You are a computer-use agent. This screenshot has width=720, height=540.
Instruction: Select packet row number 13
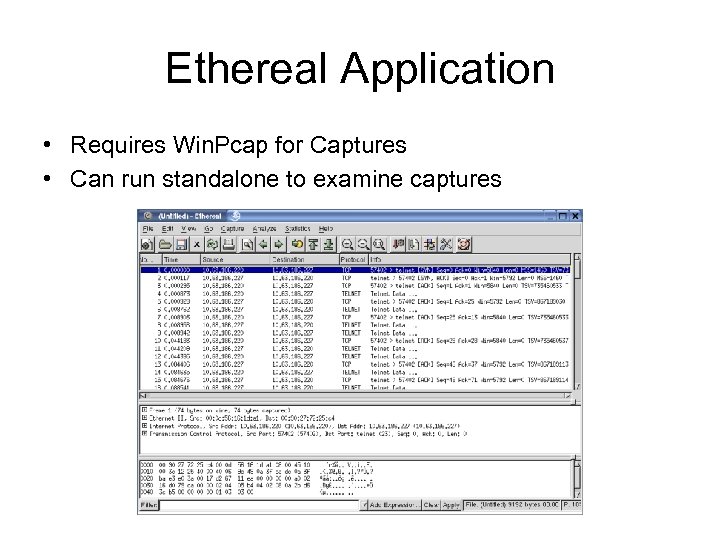(355, 364)
